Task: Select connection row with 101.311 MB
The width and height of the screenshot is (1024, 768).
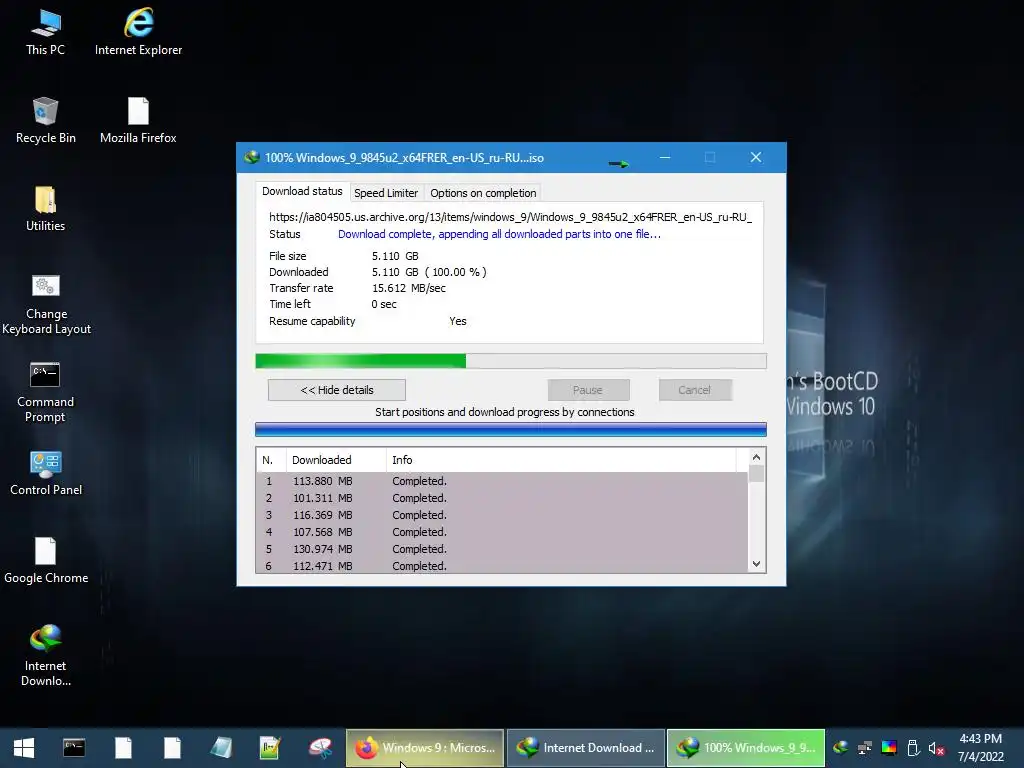Action: coord(502,498)
